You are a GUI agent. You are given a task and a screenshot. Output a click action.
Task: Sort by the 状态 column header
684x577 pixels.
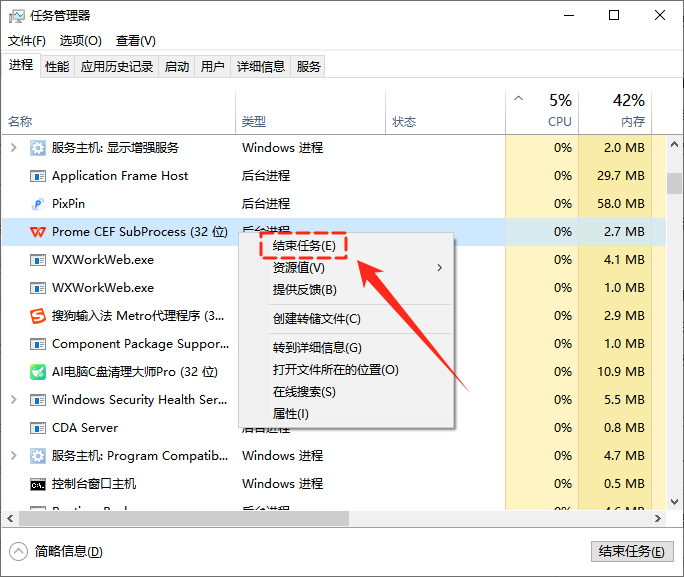(445, 113)
